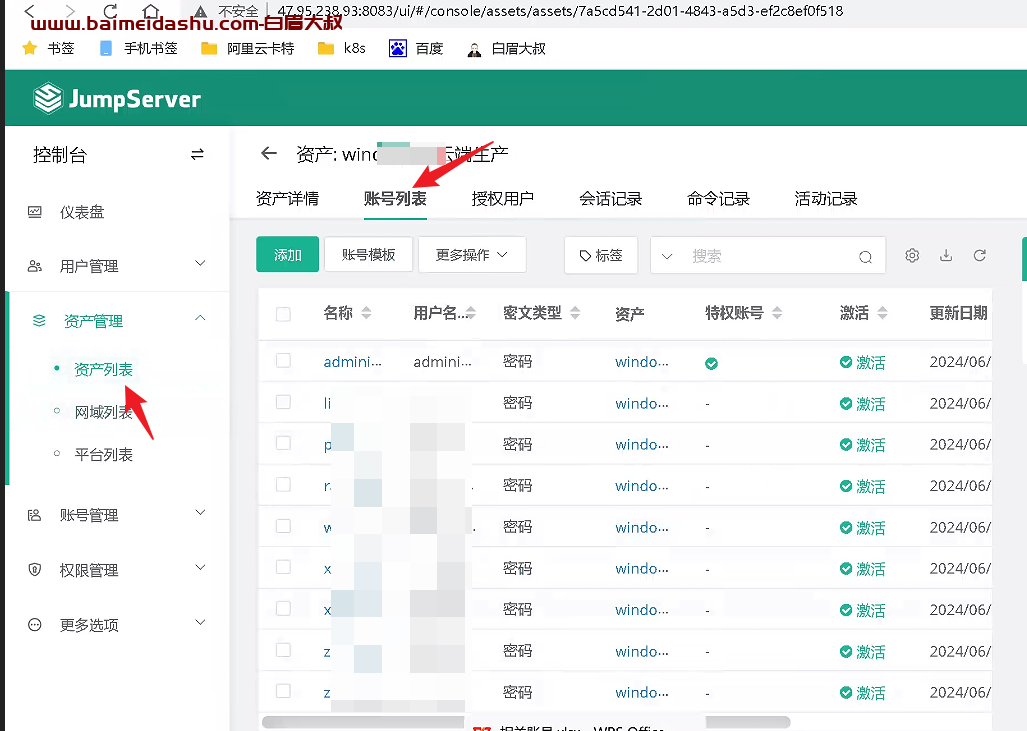Click the insecure site warning icon
1027x731 pixels.
[201, 11]
